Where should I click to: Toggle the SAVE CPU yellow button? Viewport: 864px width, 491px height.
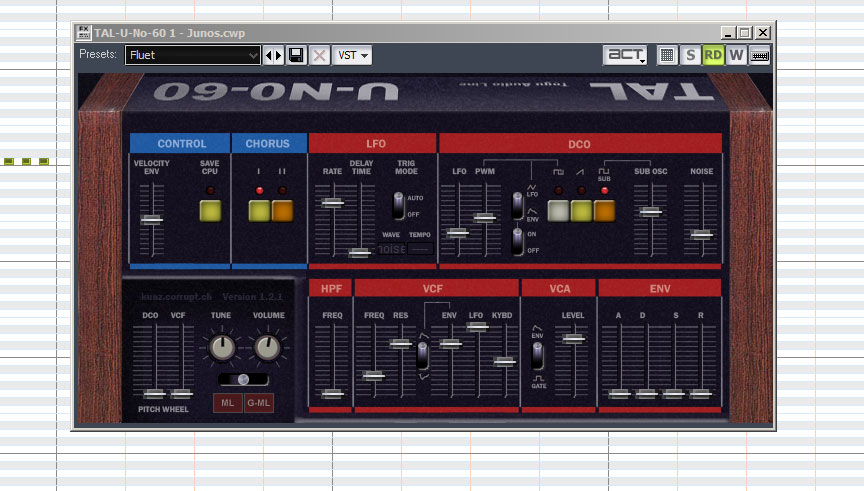tap(210, 211)
